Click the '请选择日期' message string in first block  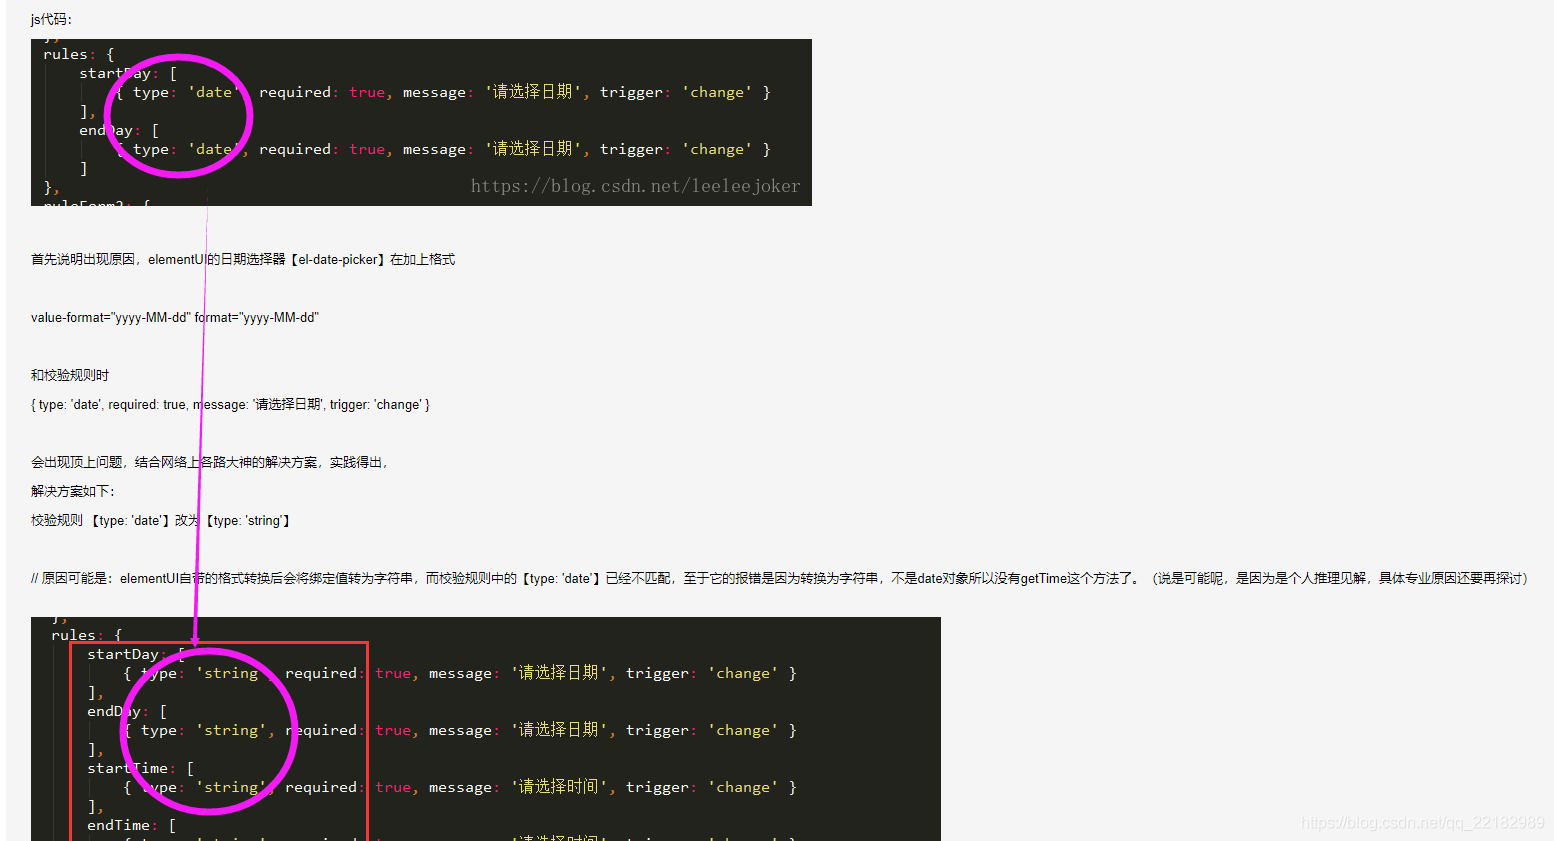(x=534, y=91)
